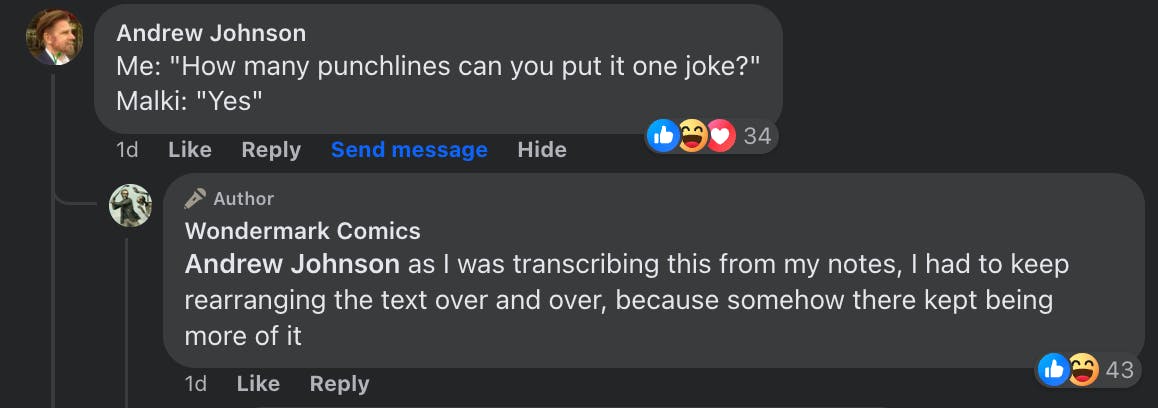Open the 43 reactions count
Screen dimensions: 1158x408
pos(1119,370)
